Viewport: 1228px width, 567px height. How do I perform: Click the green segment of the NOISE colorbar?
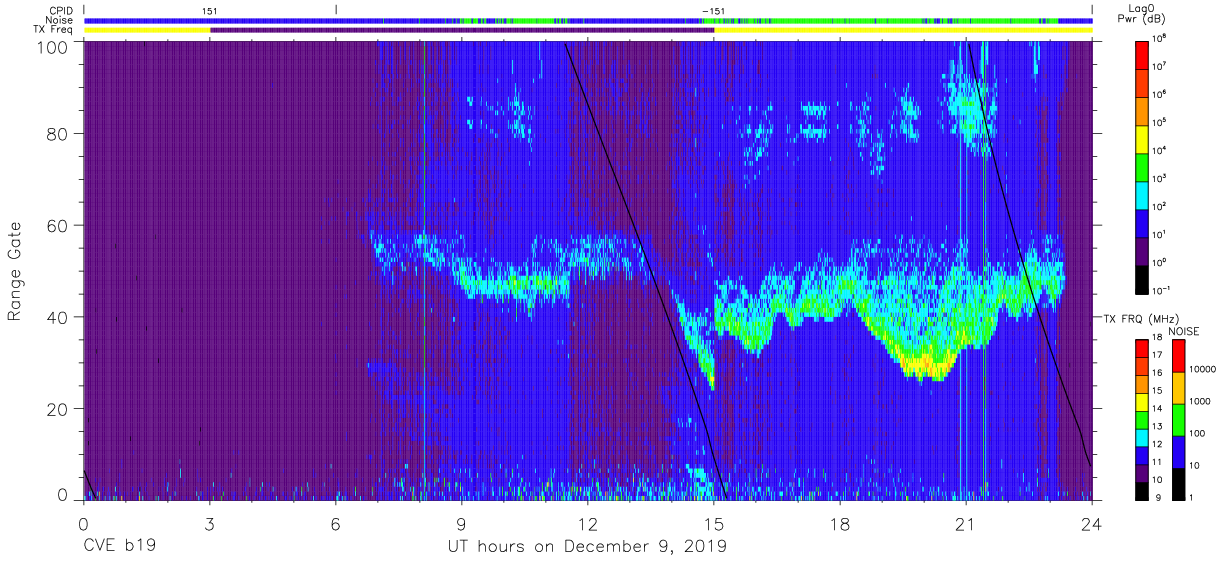coord(1178,419)
